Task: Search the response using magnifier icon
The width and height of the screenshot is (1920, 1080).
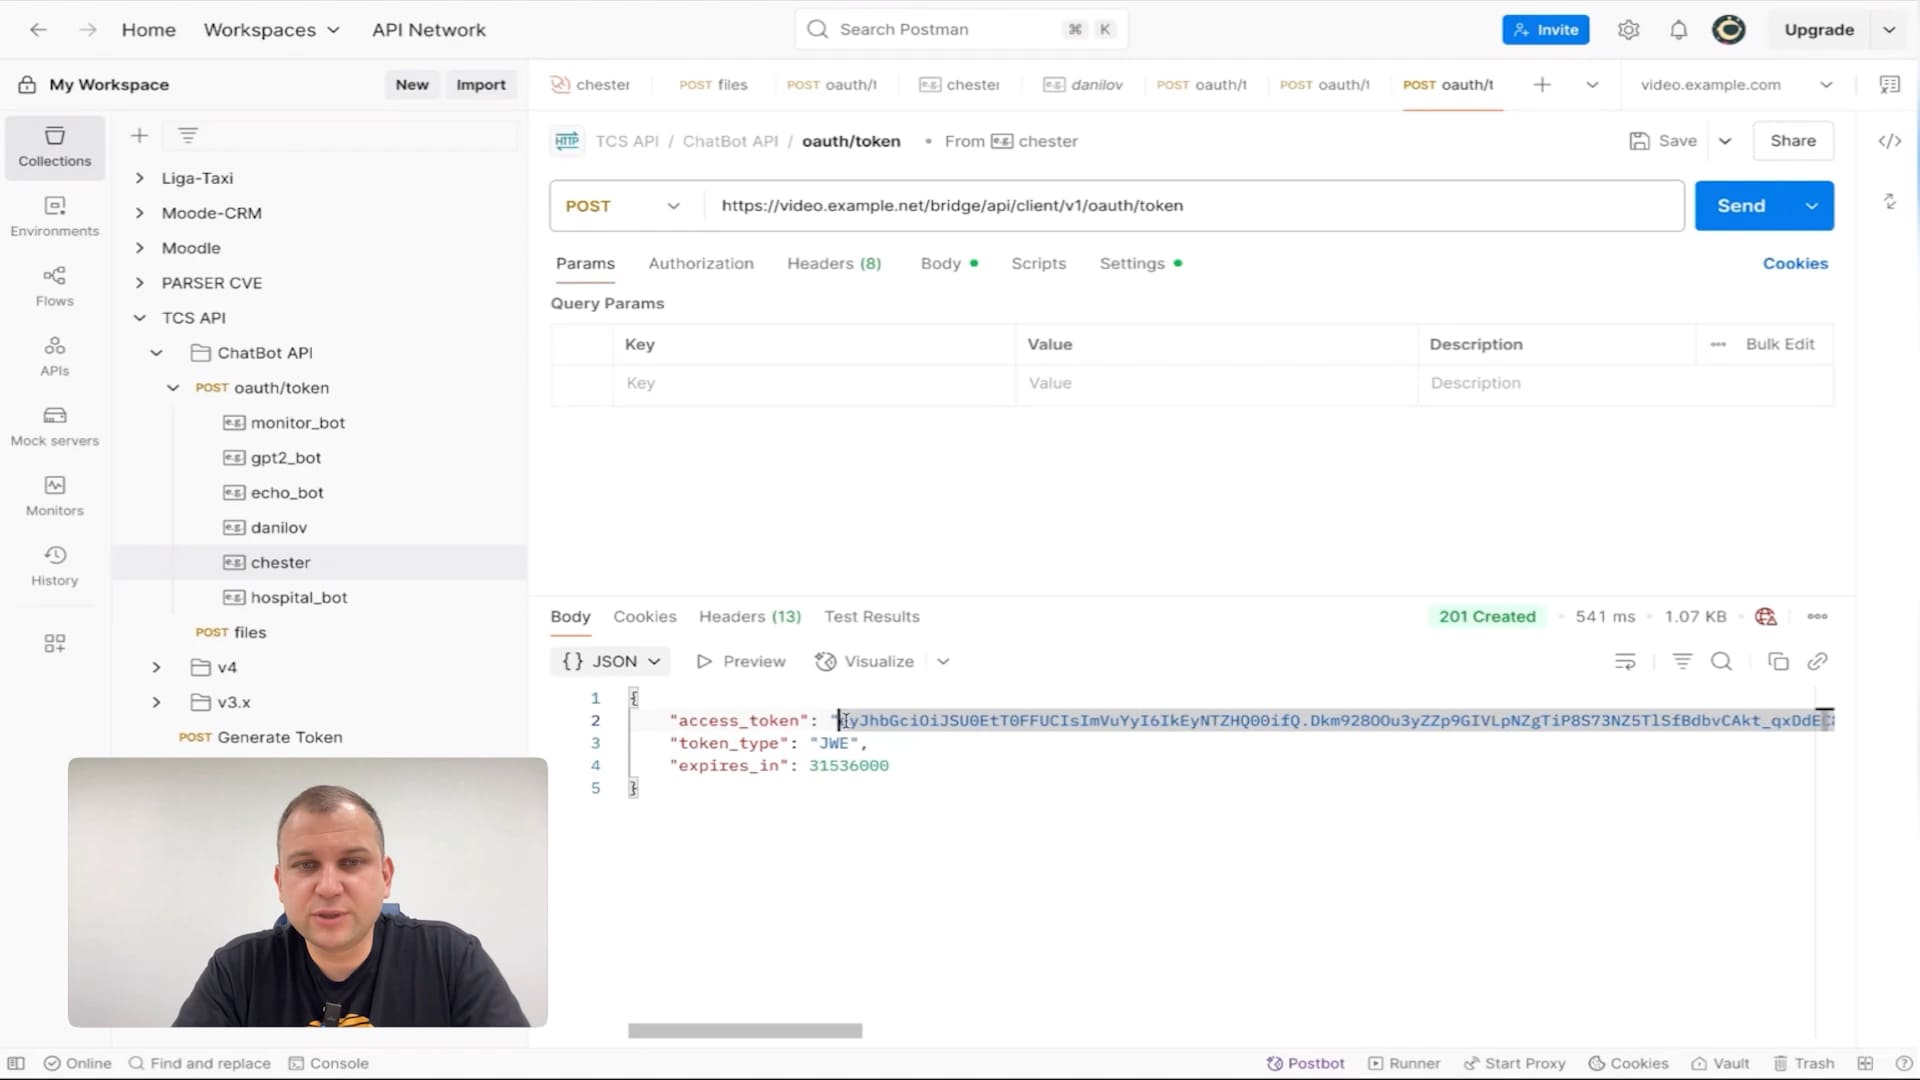Action: 1721,661
